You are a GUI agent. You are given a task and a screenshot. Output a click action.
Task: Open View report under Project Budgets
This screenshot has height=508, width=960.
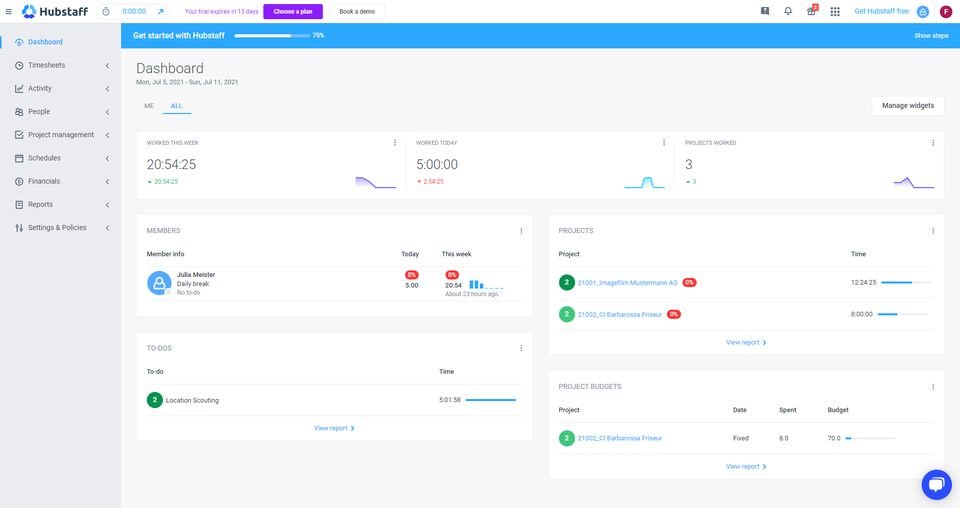(x=746, y=467)
